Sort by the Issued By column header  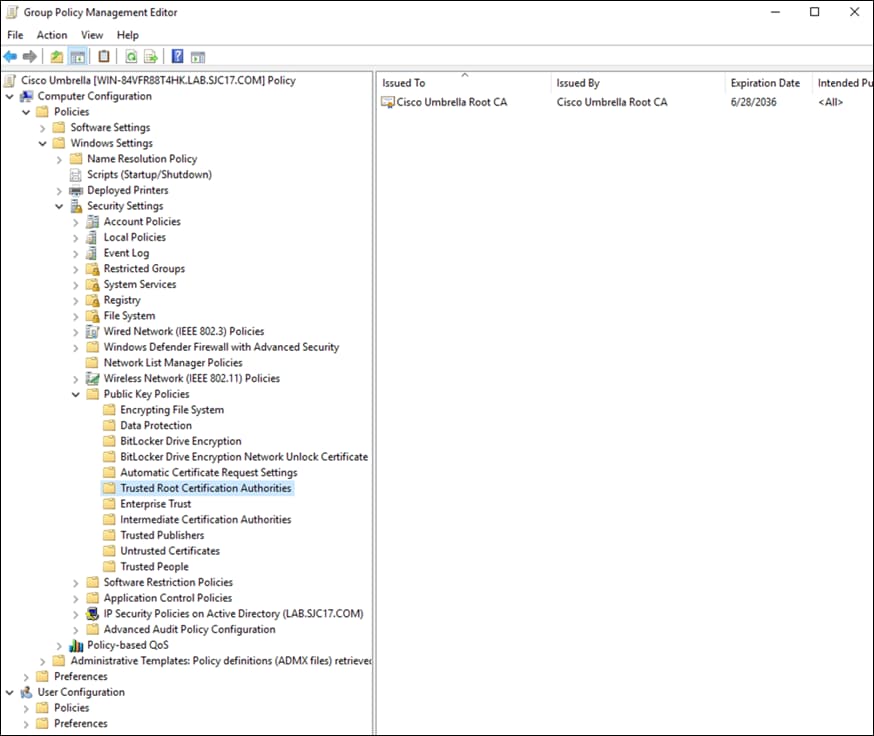click(x=638, y=83)
